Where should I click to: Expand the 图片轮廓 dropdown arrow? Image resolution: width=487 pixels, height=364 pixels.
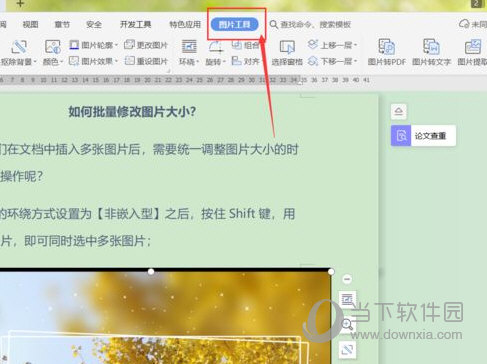click(x=116, y=45)
